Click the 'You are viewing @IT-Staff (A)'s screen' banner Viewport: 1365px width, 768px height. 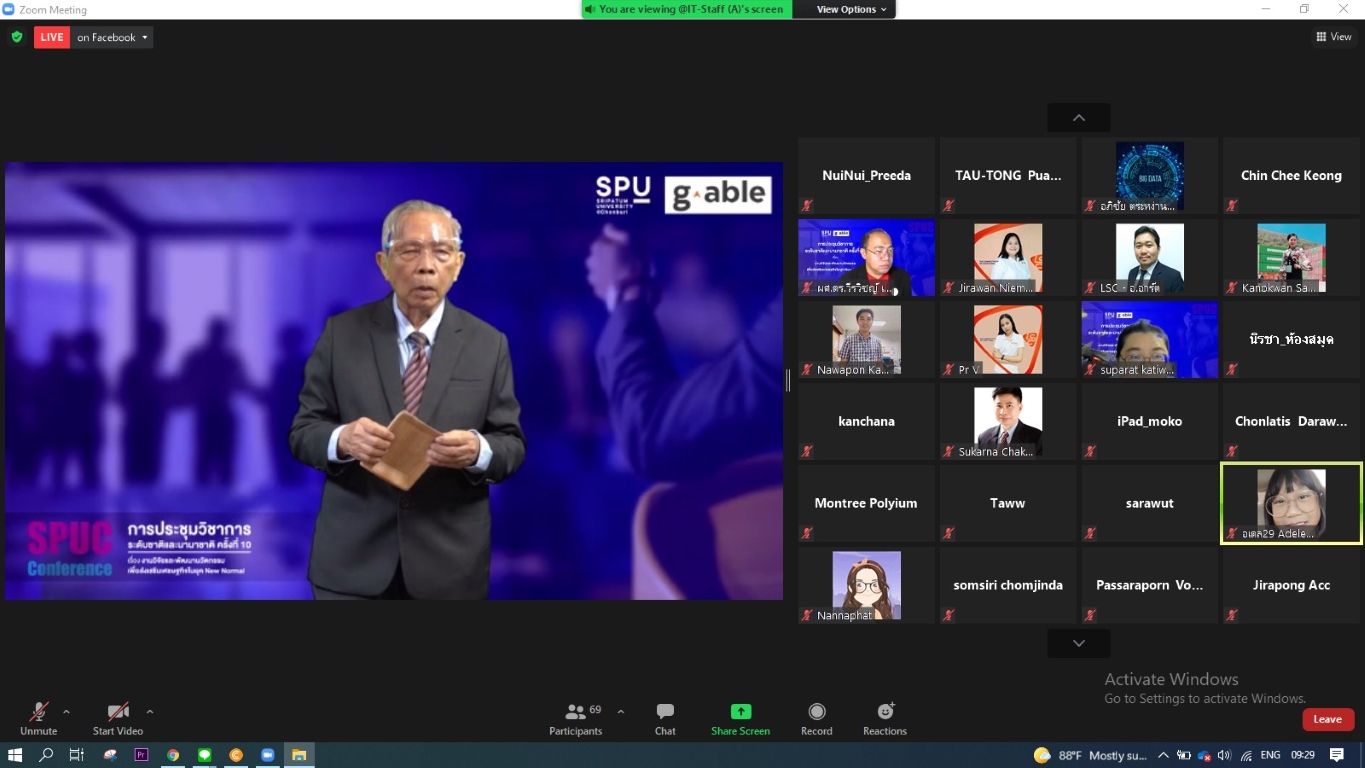pos(686,9)
